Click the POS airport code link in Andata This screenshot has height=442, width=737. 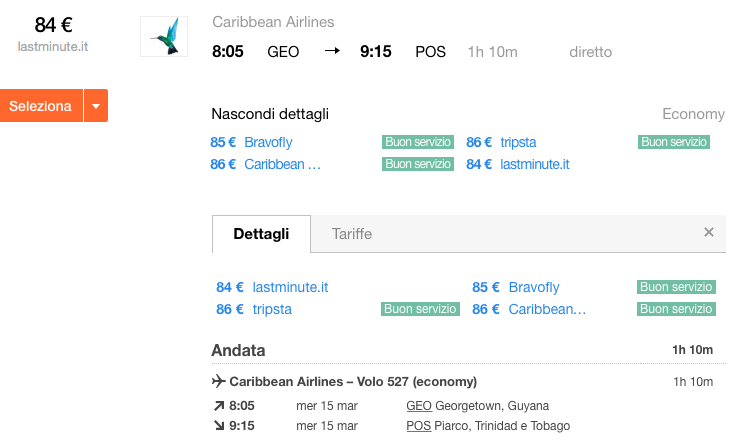tap(418, 426)
